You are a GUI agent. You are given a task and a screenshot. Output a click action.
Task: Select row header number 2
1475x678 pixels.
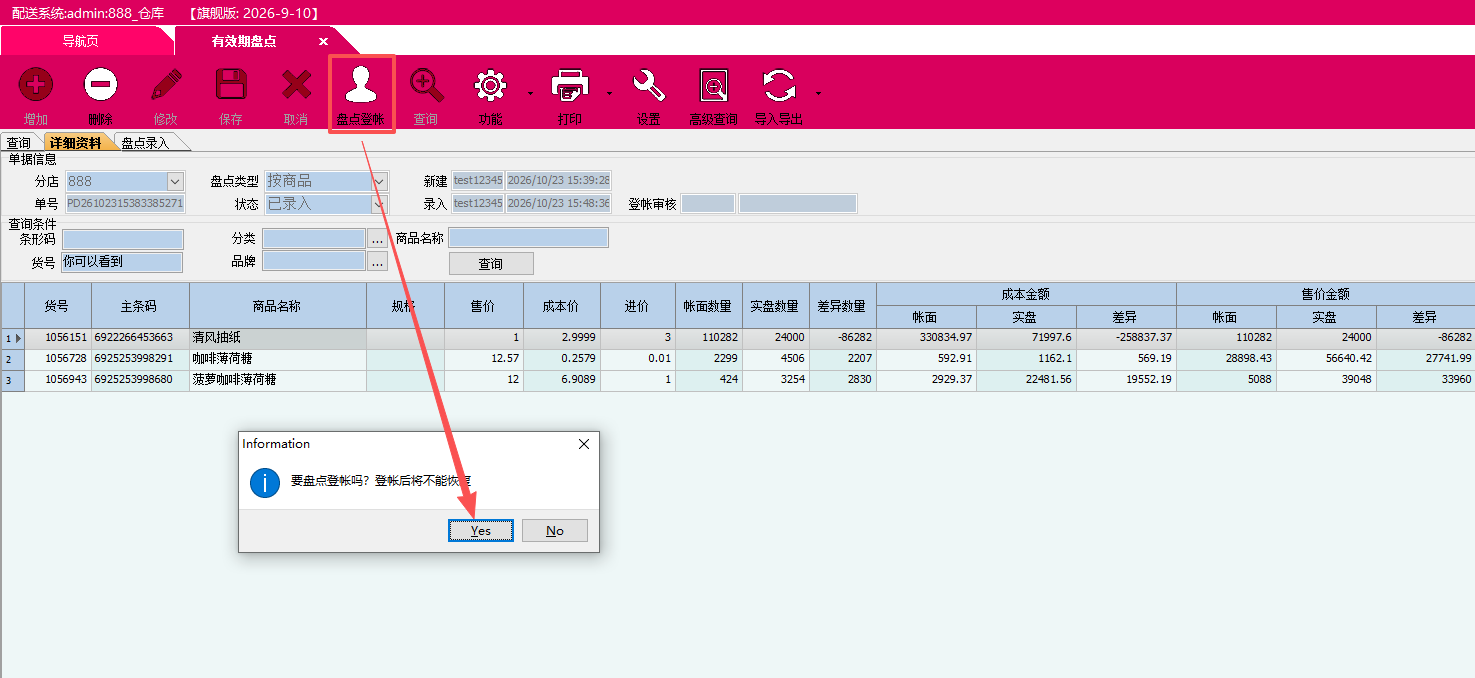pos(12,359)
